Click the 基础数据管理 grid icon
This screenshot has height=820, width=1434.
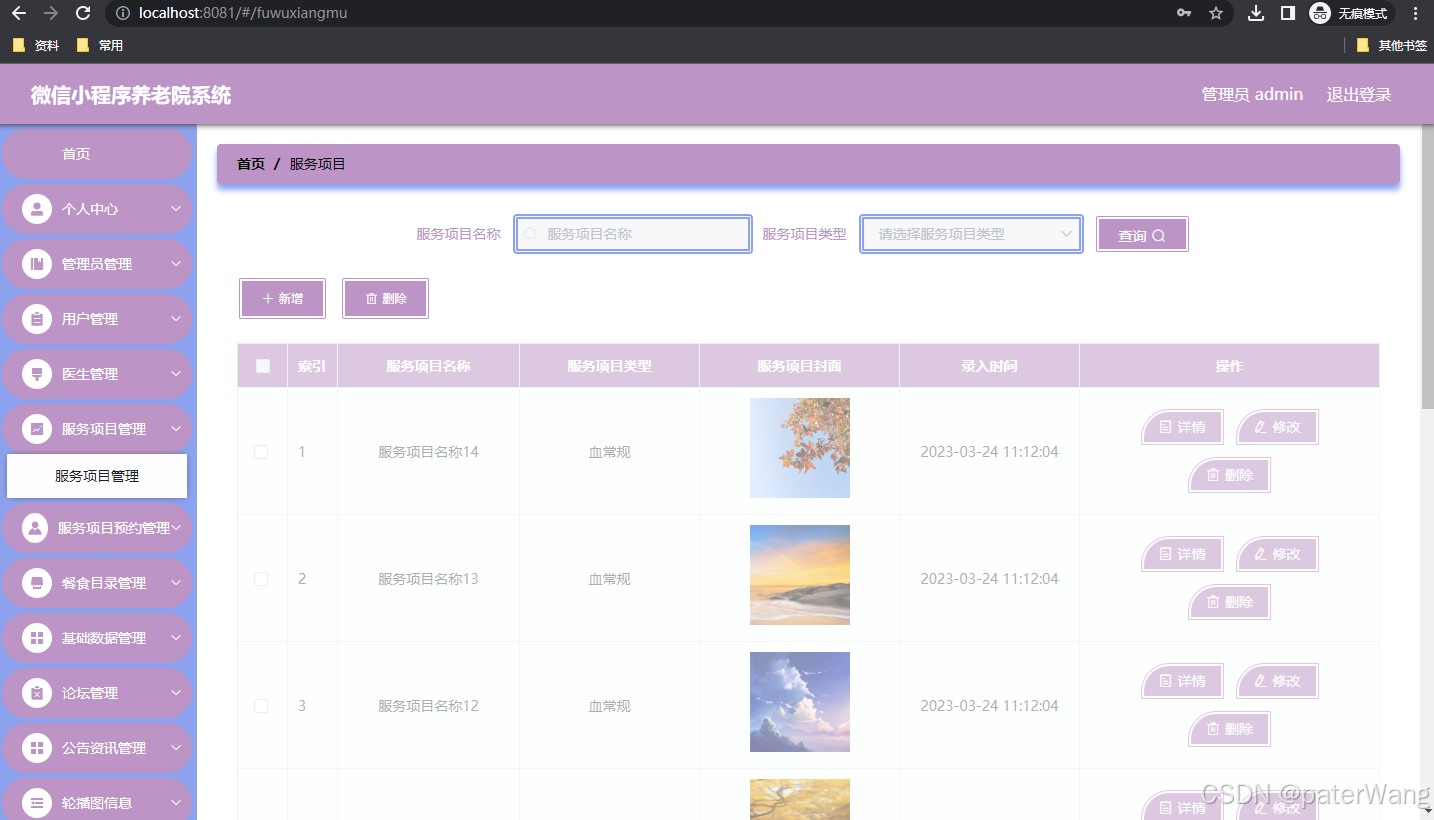point(37,638)
